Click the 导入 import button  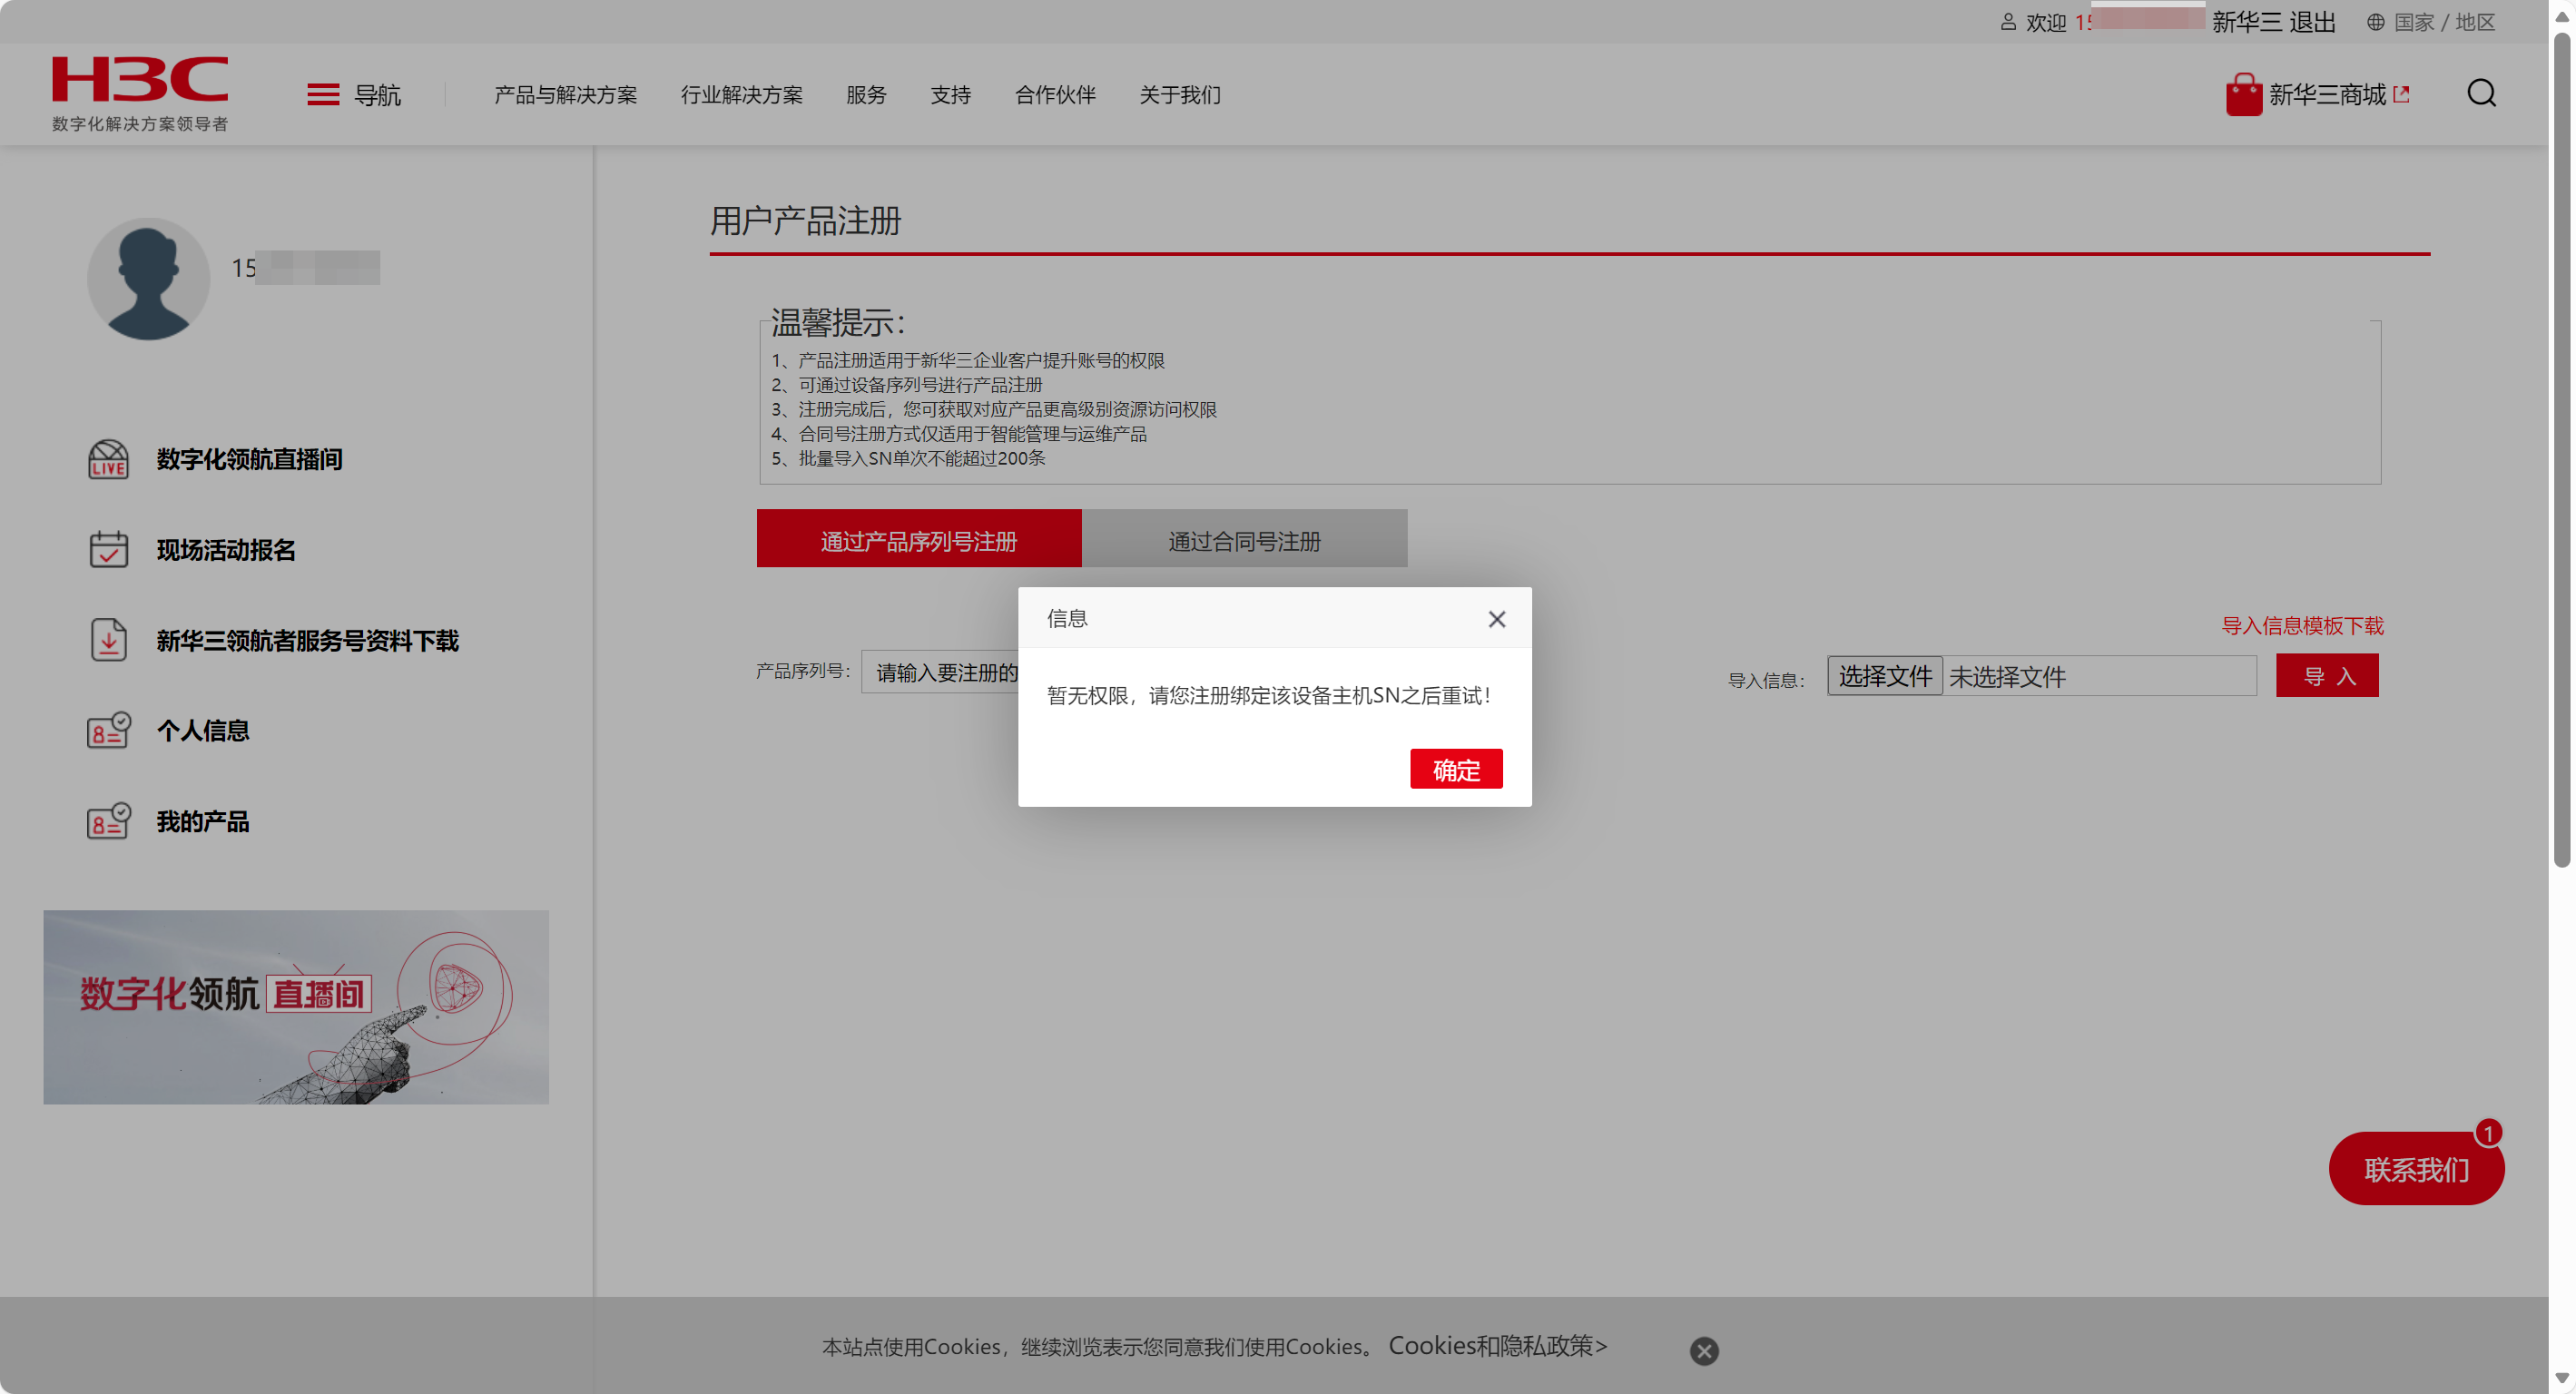pyautogui.click(x=2326, y=676)
